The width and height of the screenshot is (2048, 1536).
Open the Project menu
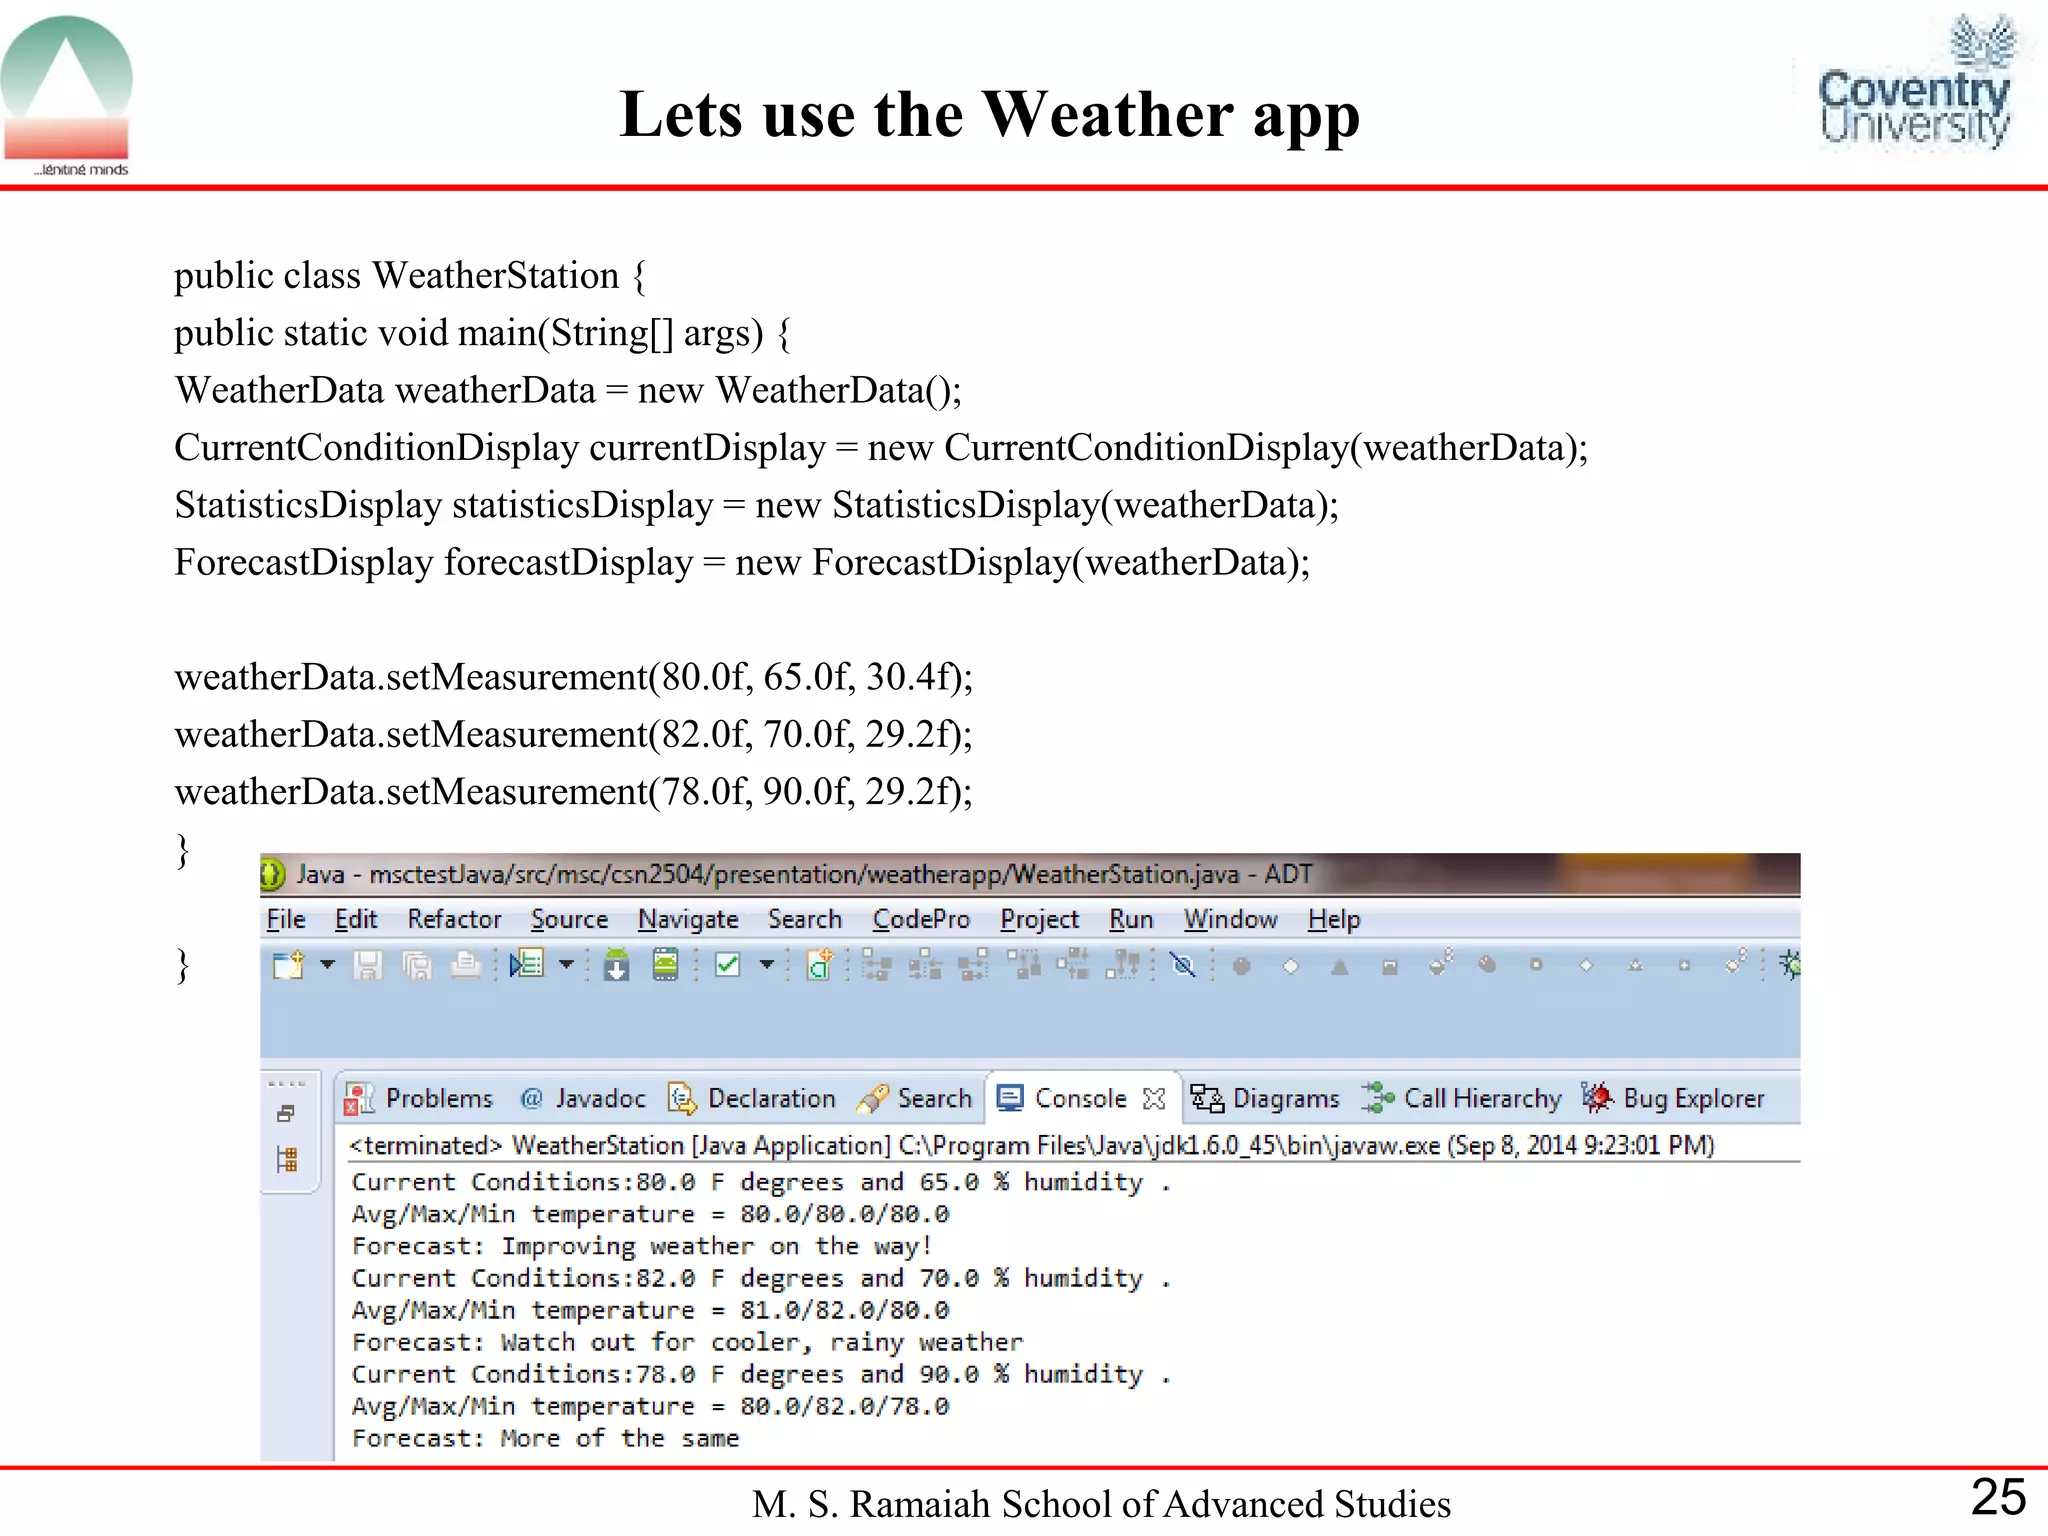coord(1039,919)
